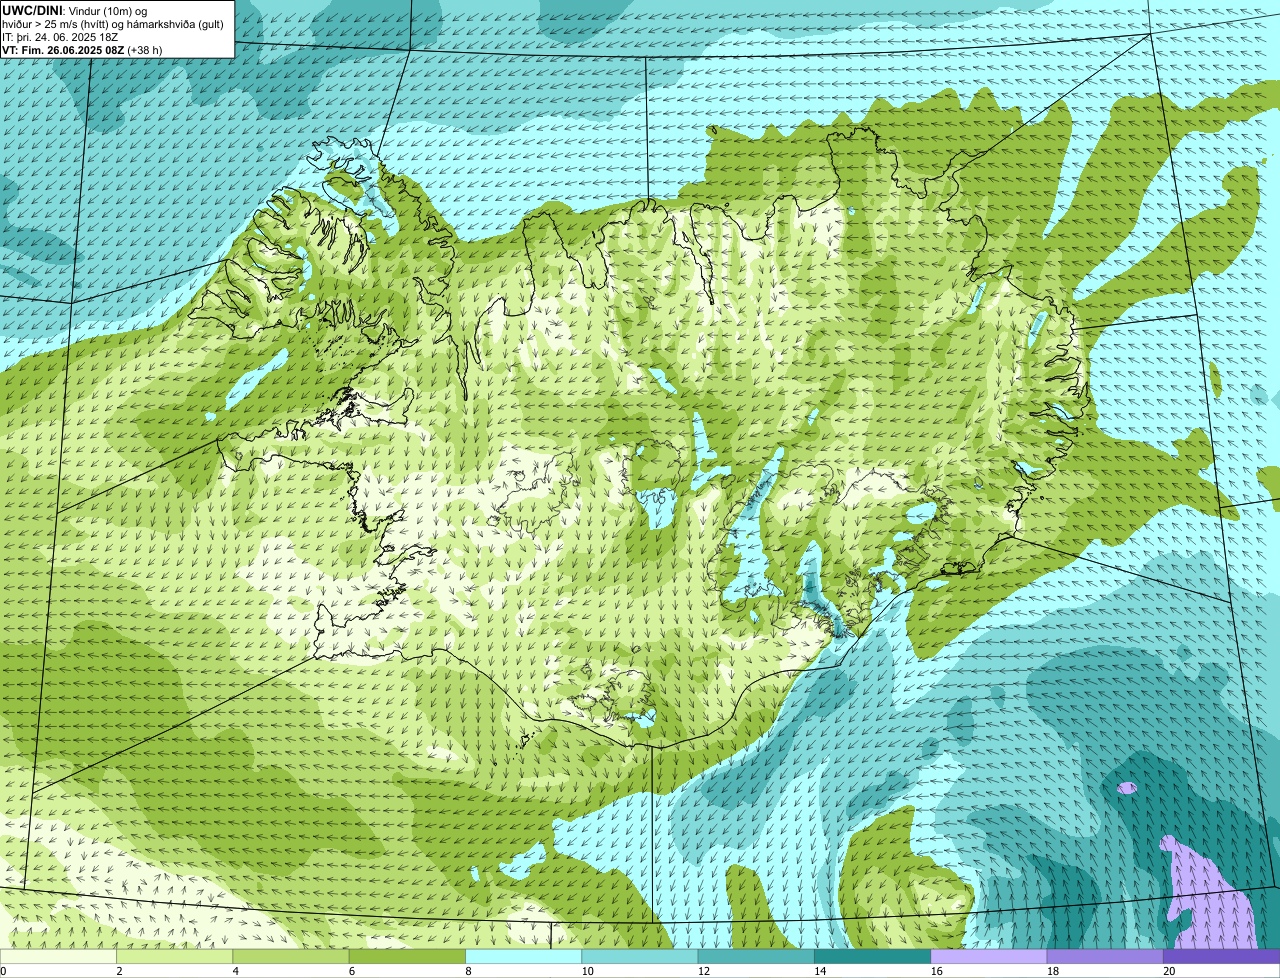
Task: Click the scale label '2'
Action: click(118, 971)
